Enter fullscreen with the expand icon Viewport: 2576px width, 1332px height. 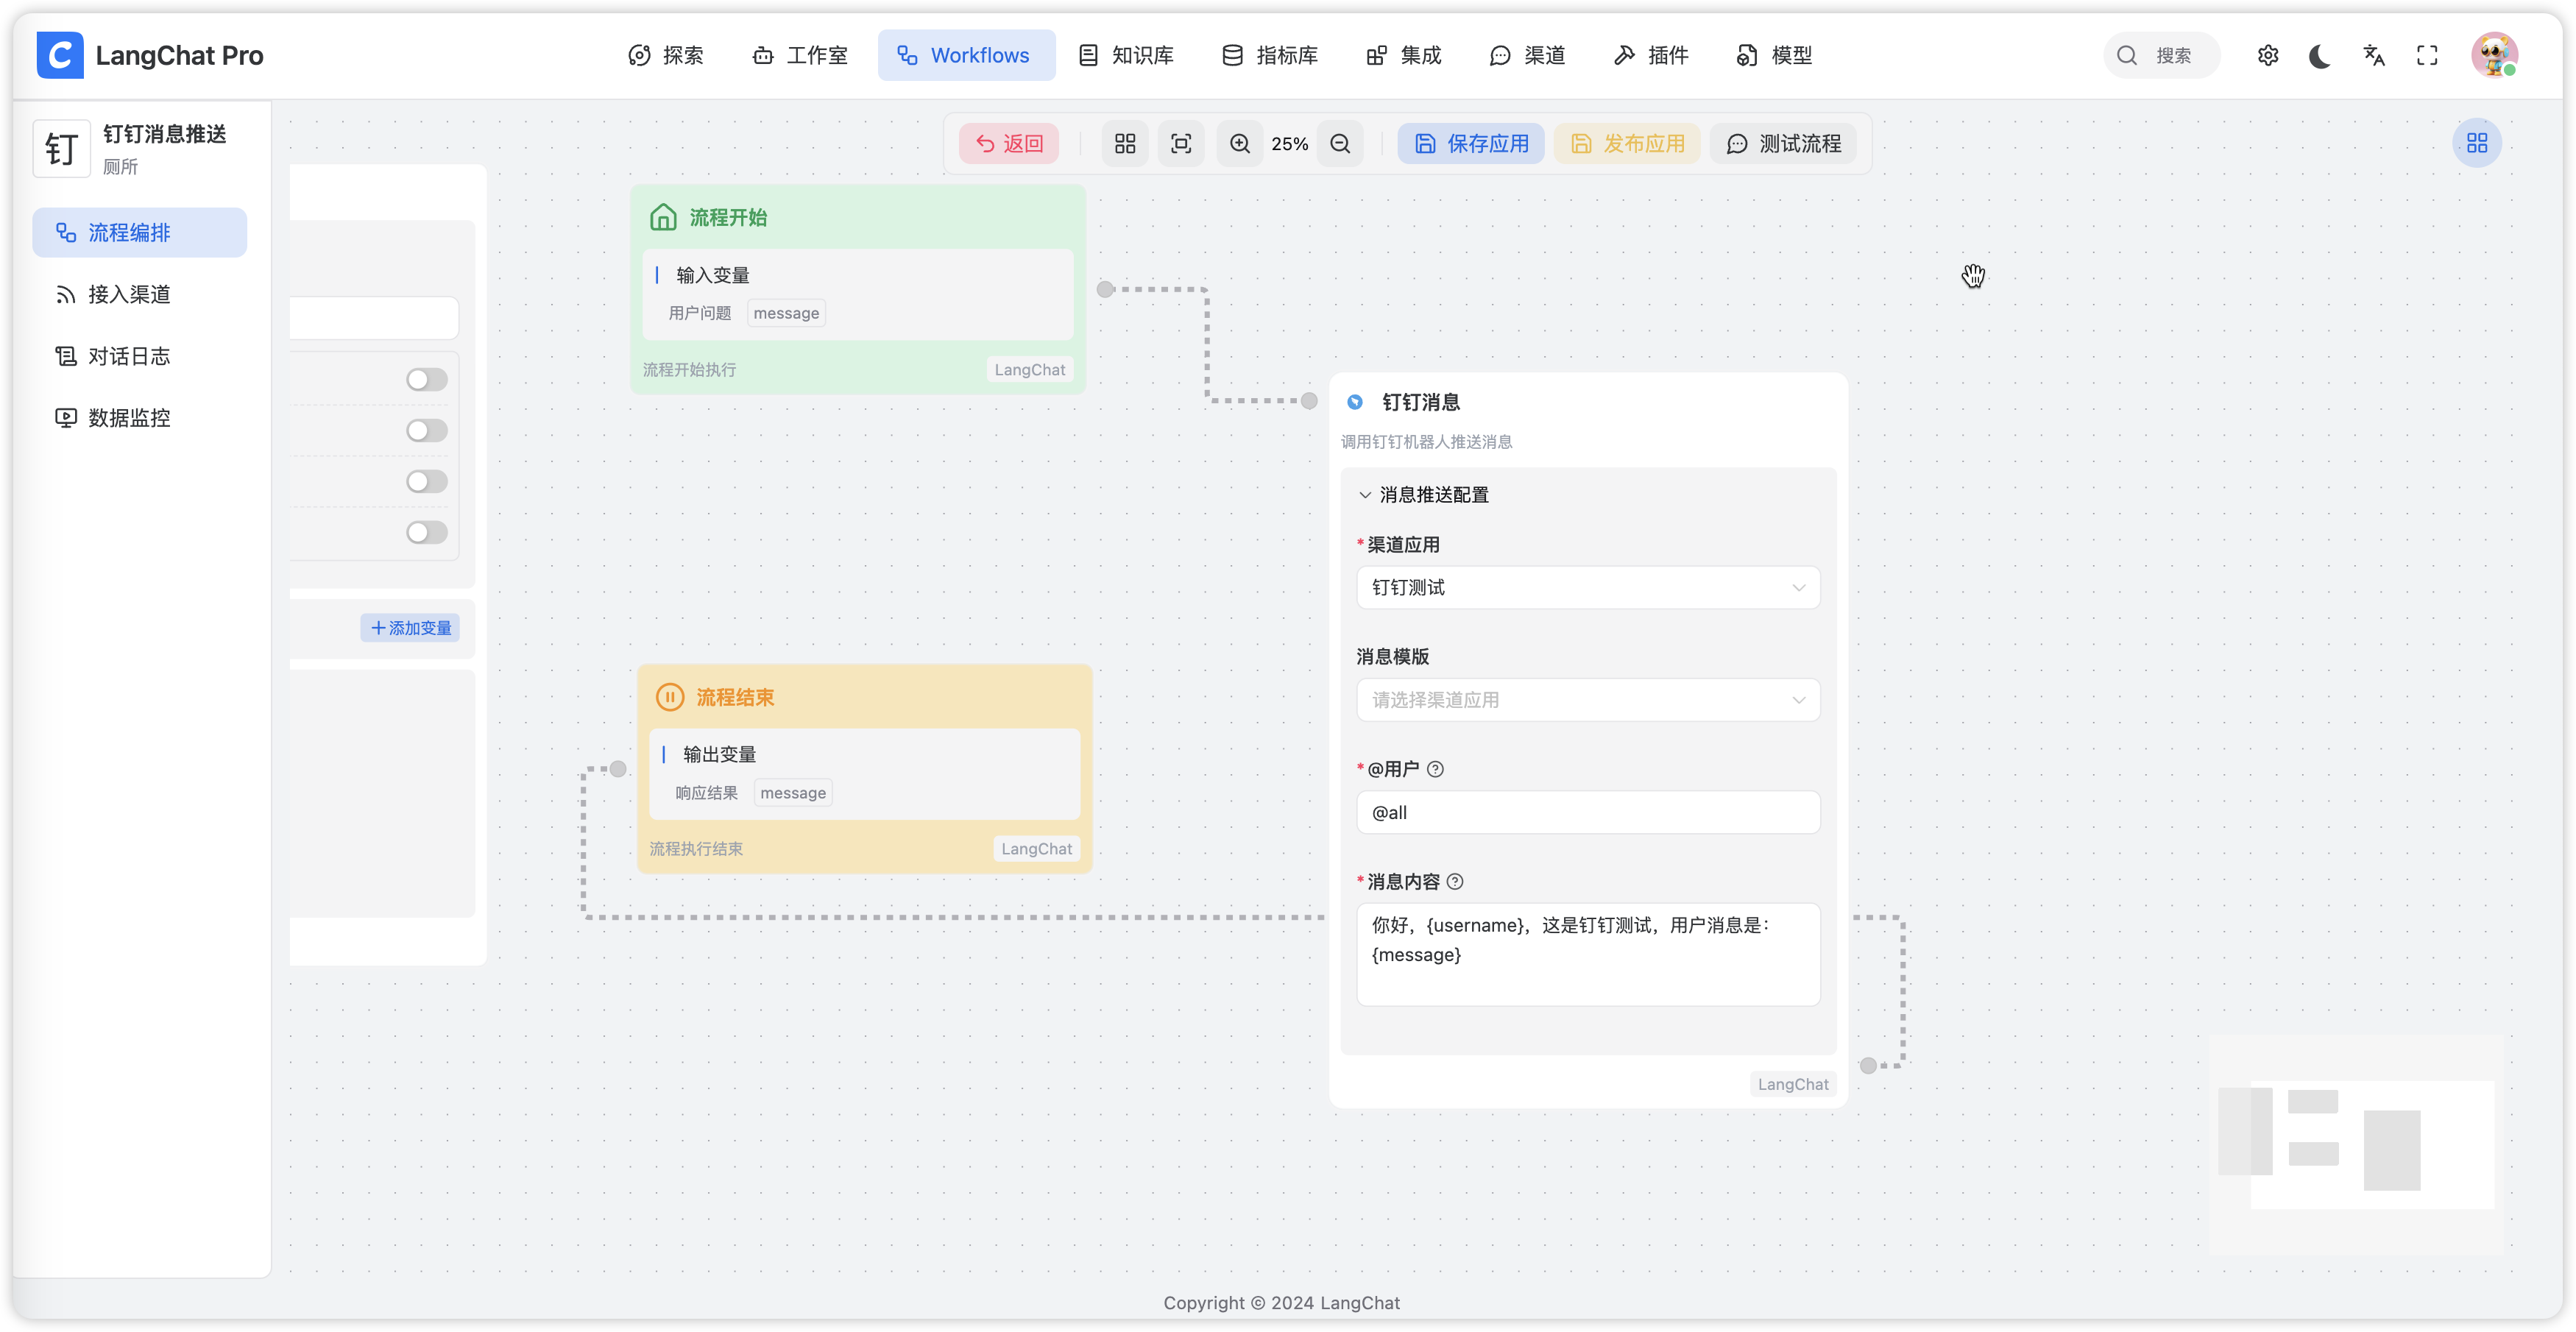(x=2427, y=56)
